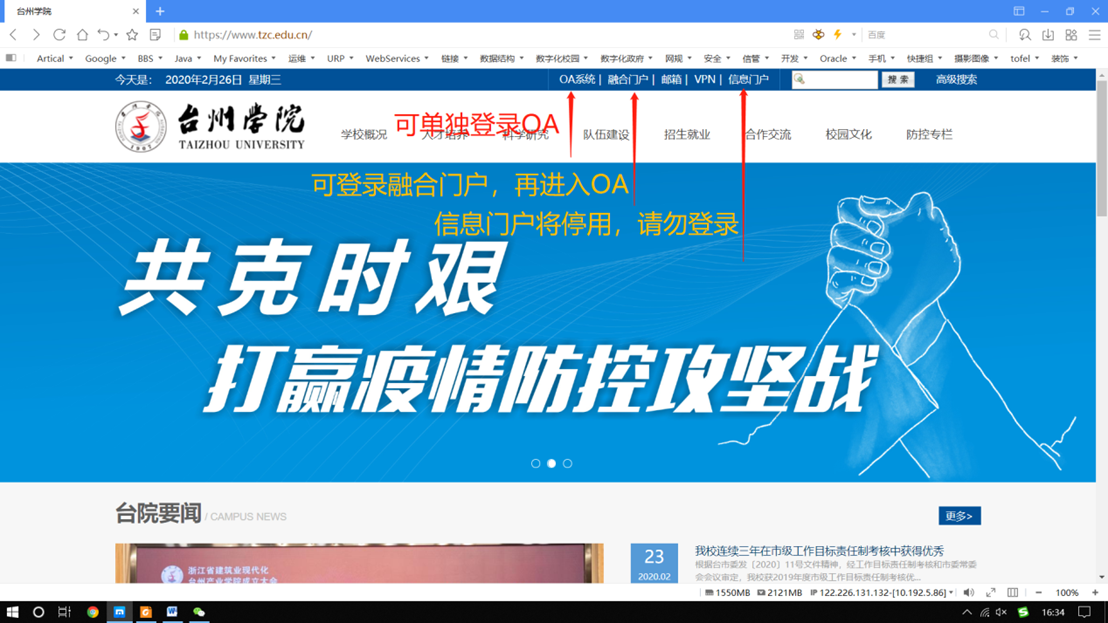Launch WeChat from the Windows taskbar

(x=199, y=612)
